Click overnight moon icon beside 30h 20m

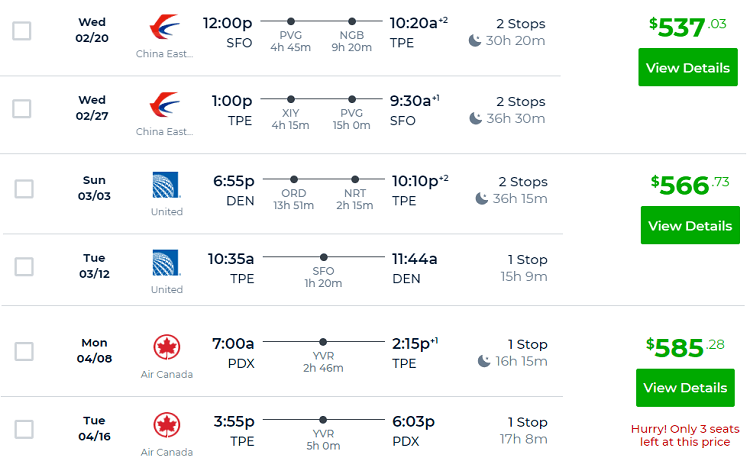474,41
